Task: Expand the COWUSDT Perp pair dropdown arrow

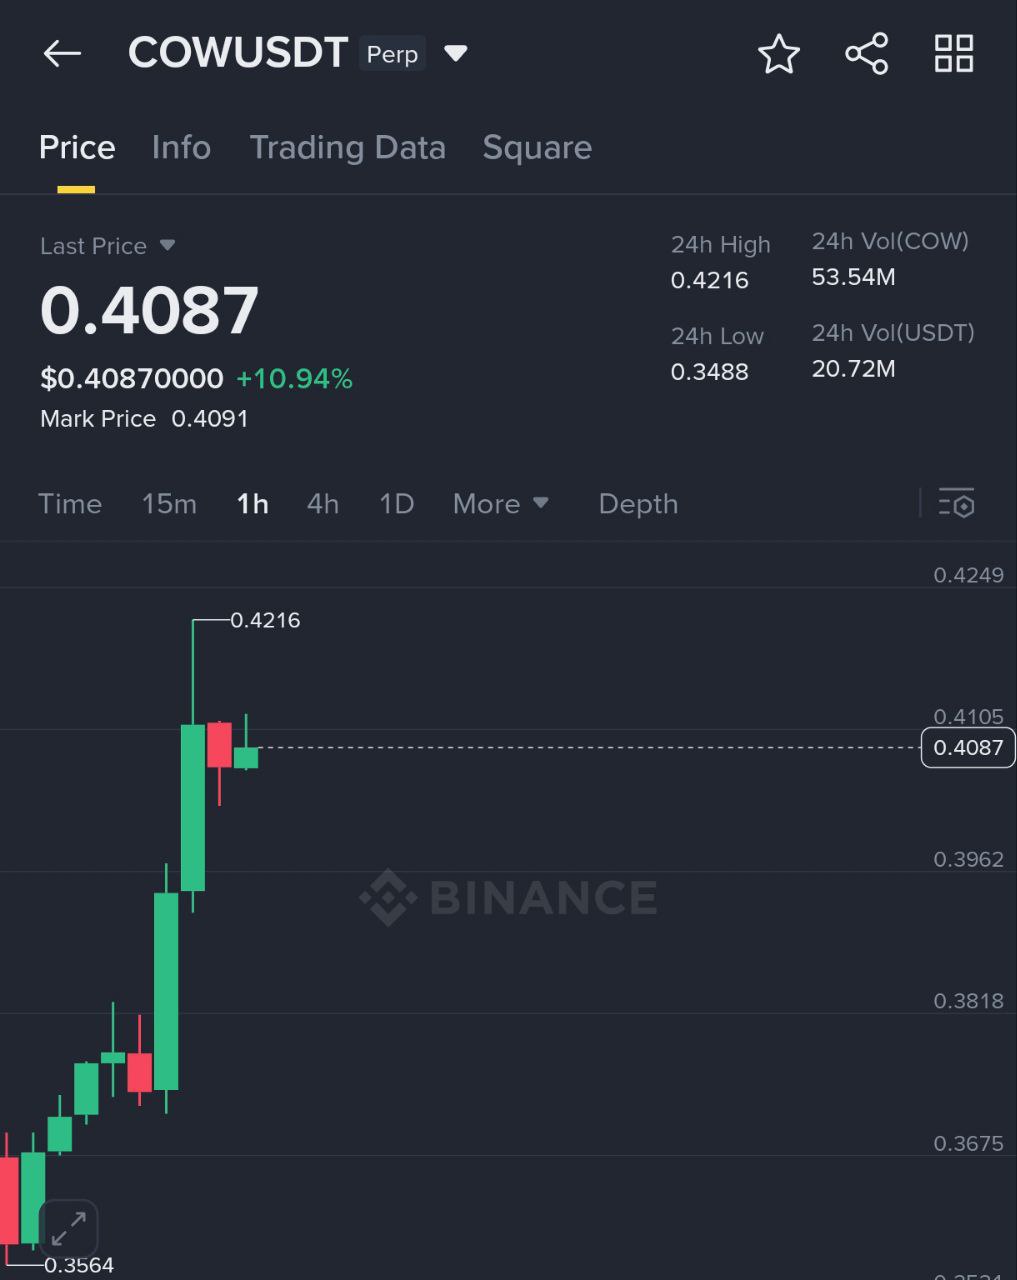Action: coord(456,53)
